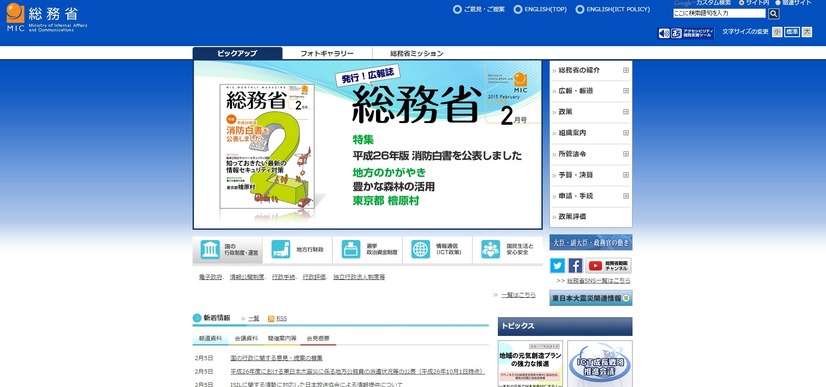Screen dimensions: 826x387
Task: Click the 新着情報 round arrow icon
Action: pyautogui.click(x=197, y=318)
